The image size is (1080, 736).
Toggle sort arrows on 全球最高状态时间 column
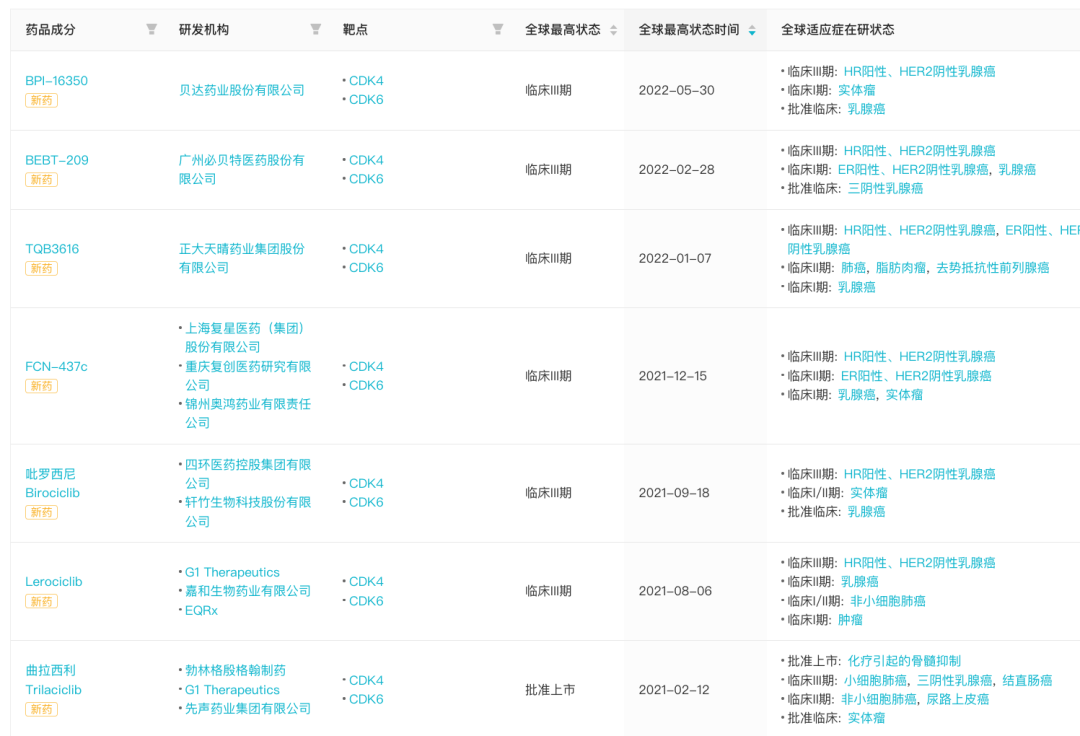point(751,30)
